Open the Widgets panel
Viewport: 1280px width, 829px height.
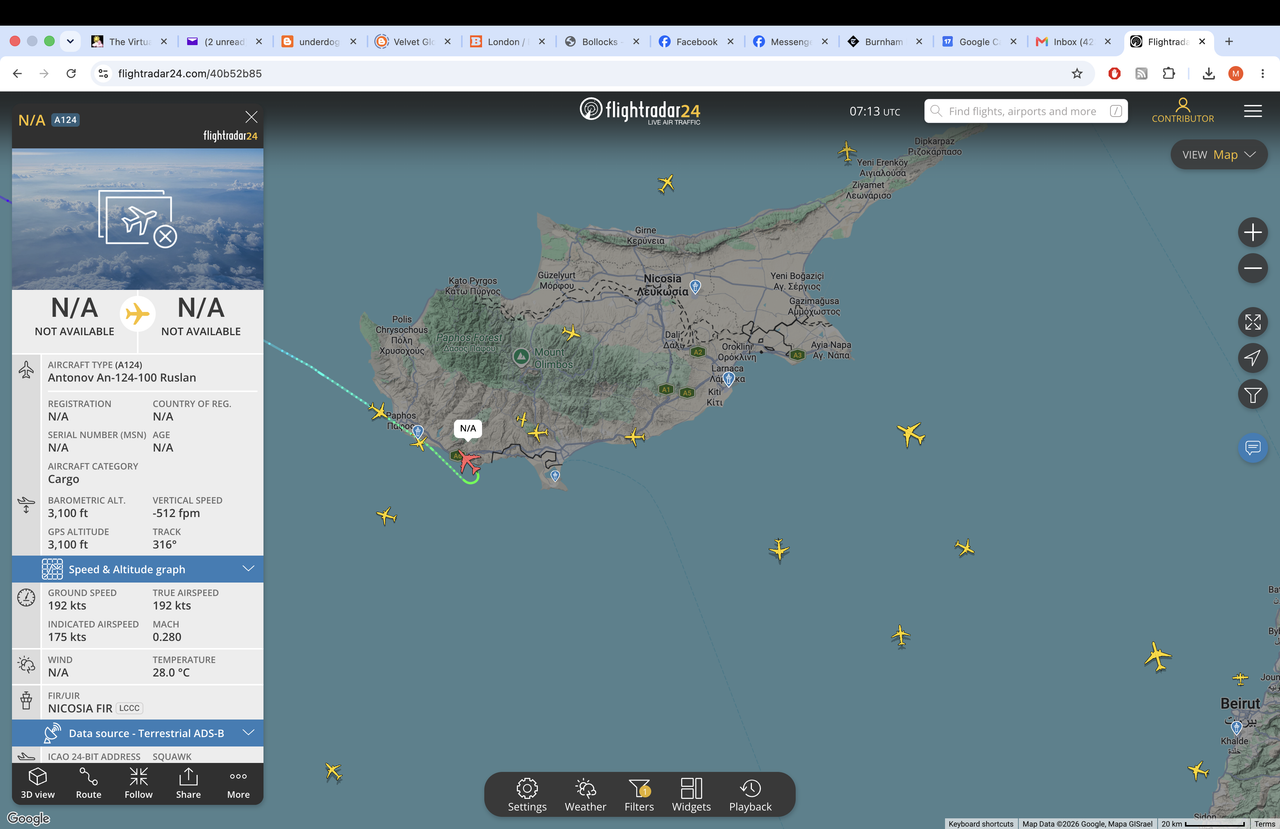[691, 795]
